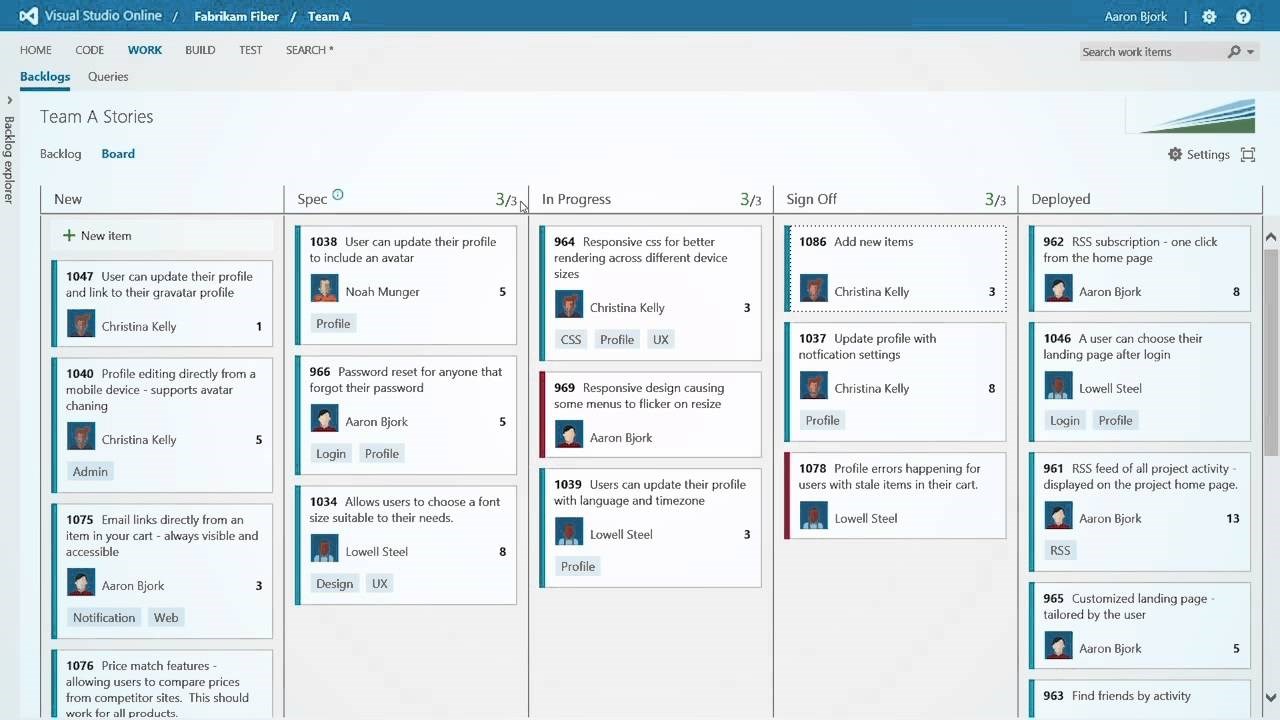Click Aaron Bjork avatar on card 1075
Viewport: 1280px width, 720px height.
[81, 583]
